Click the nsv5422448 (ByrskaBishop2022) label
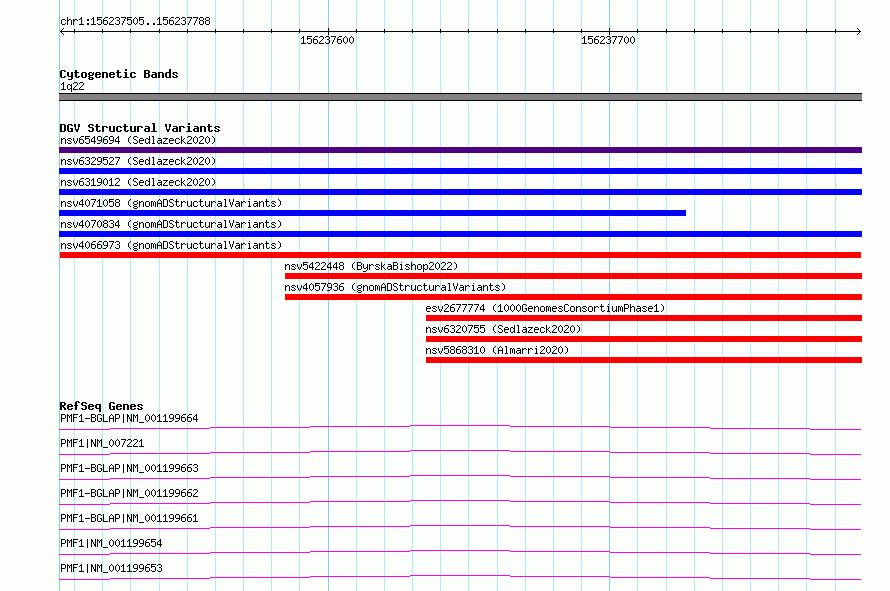Screen dimensions: 890x591 (371, 266)
